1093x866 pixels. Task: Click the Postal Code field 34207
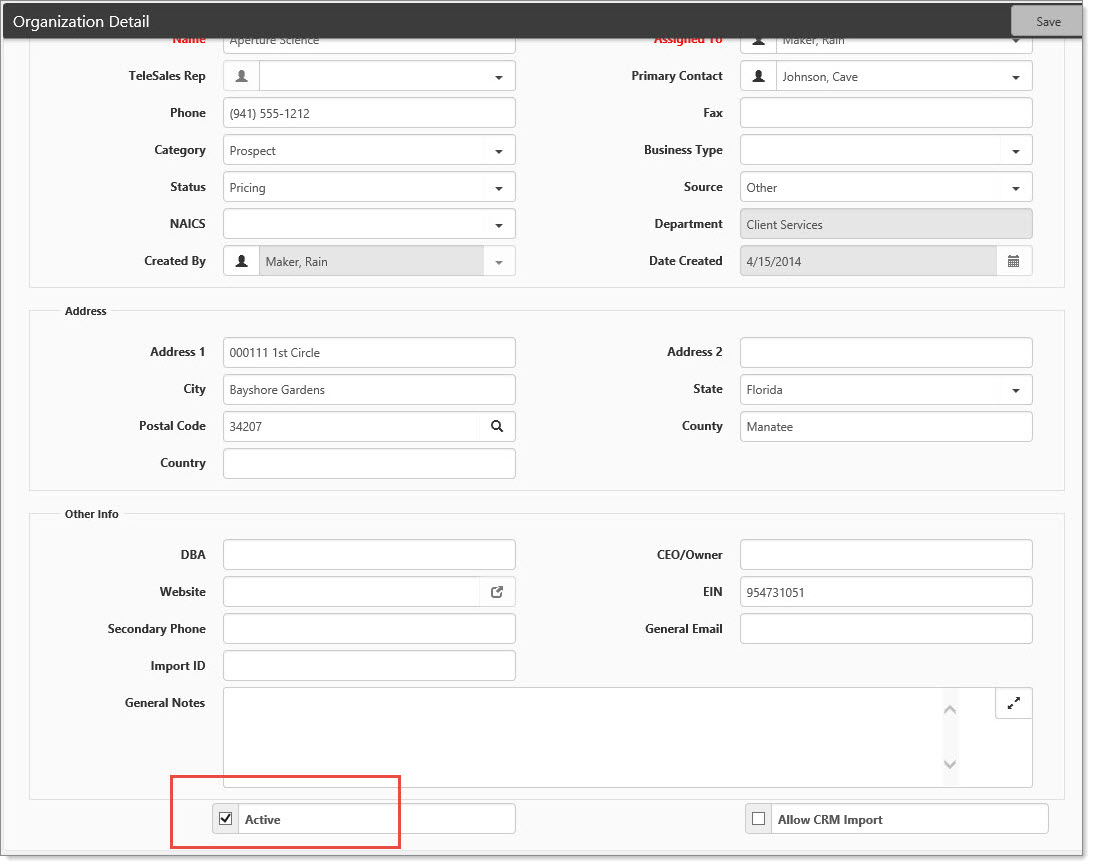tap(351, 426)
